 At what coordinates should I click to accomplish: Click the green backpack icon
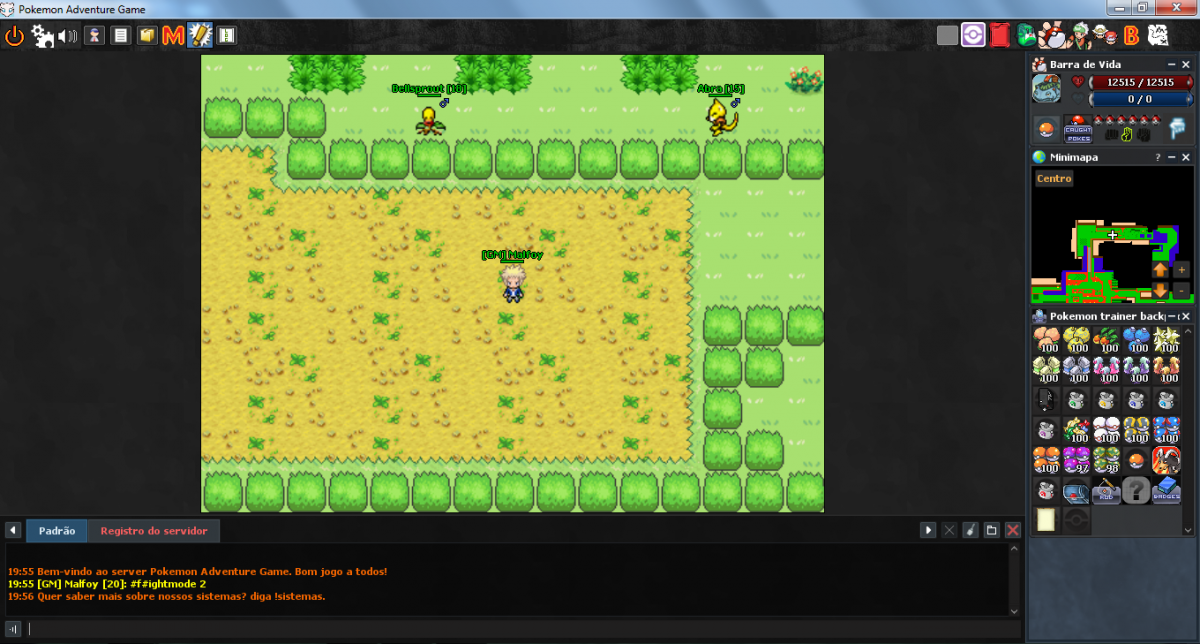point(1026,36)
